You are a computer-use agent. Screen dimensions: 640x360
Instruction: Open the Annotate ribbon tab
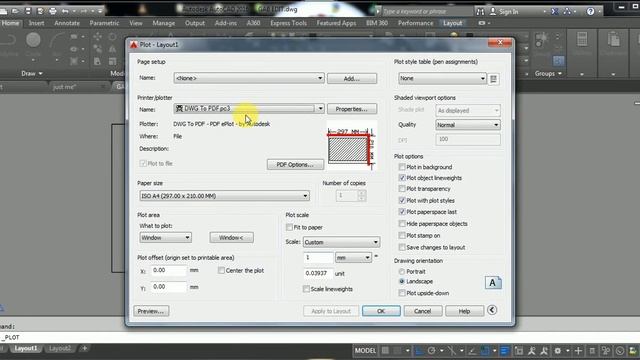(x=67, y=23)
